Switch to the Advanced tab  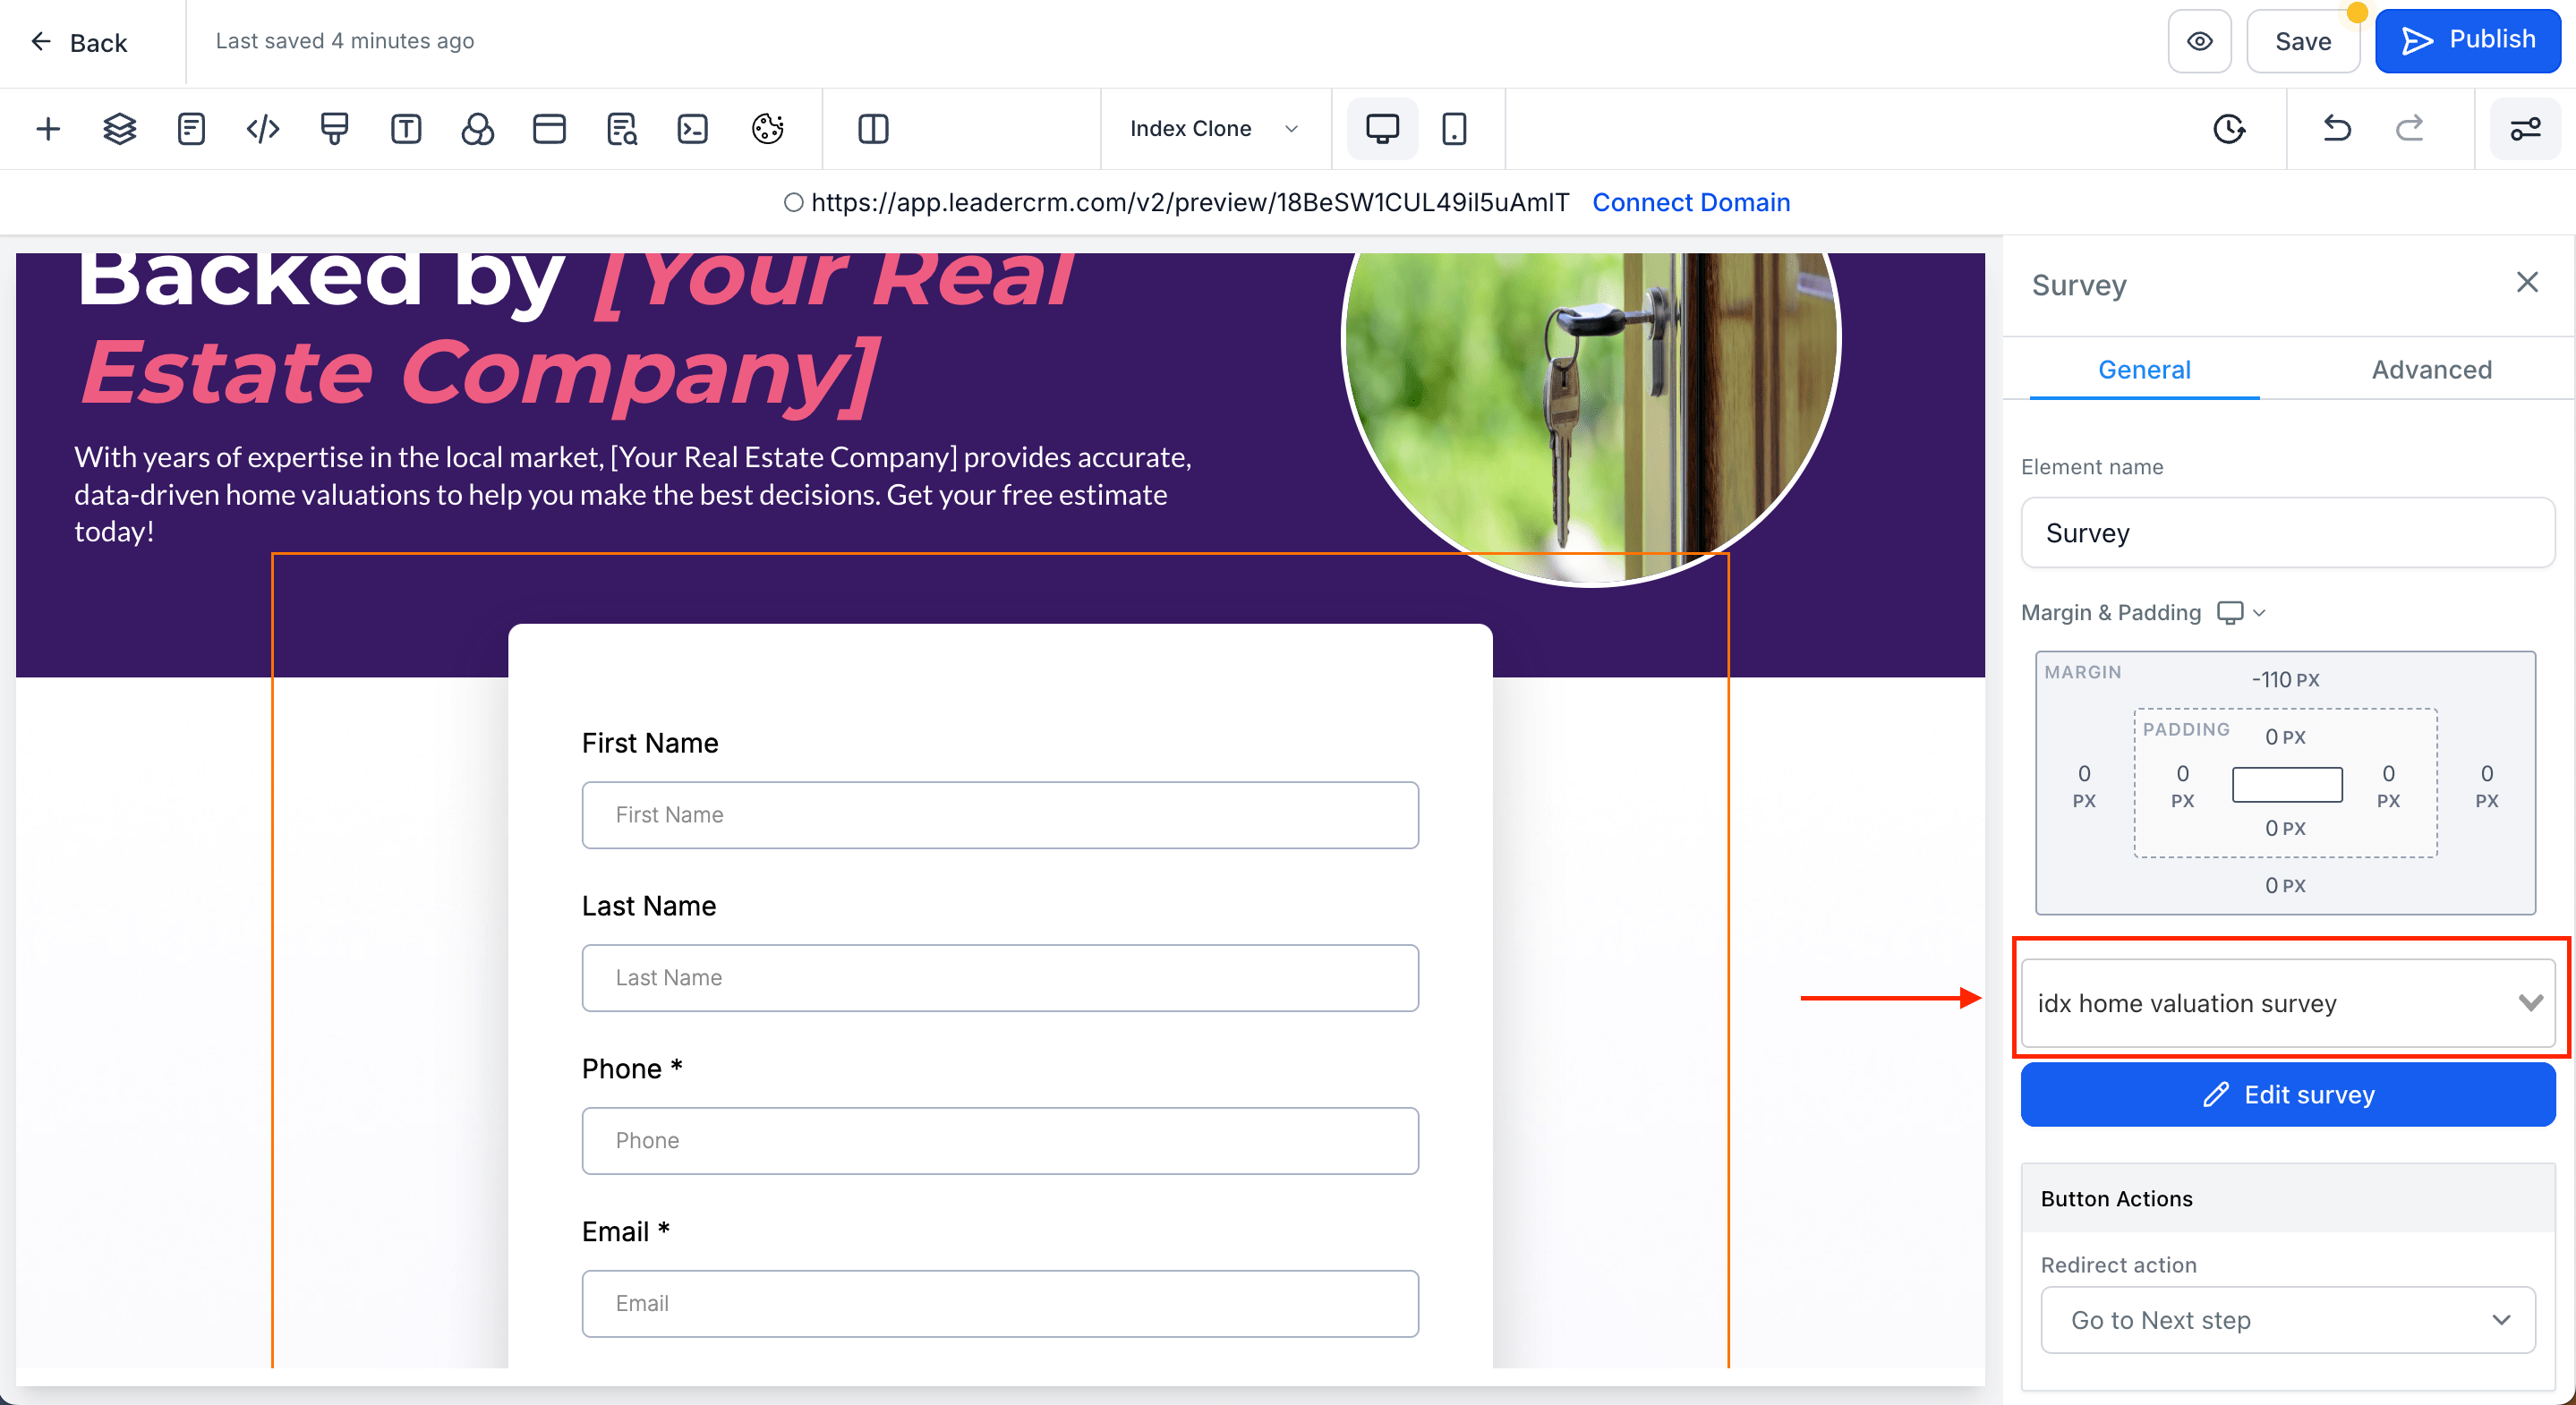(x=2431, y=370)
